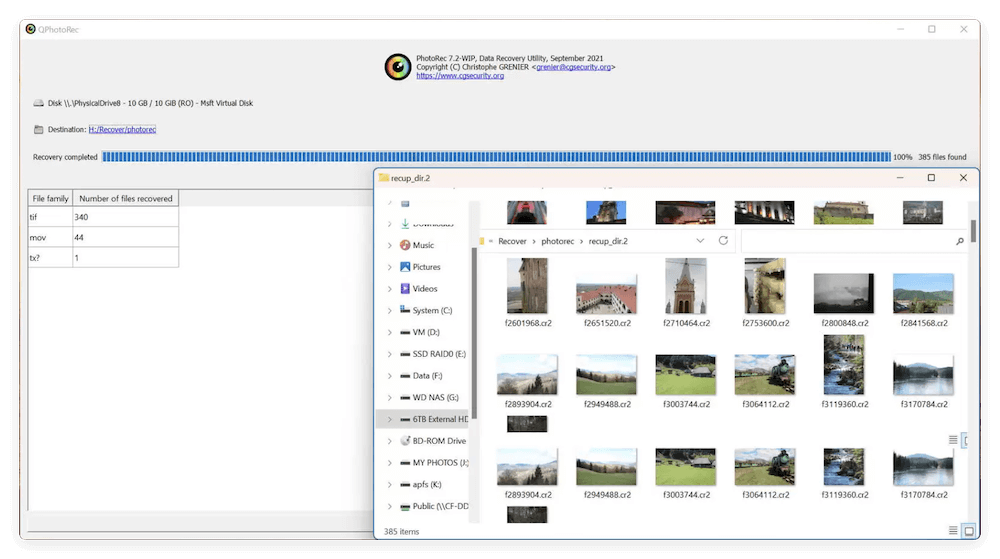Viewport: 1000px width, 559px height.
Task: Select the '340' files recovered cell
Action: 126,217
